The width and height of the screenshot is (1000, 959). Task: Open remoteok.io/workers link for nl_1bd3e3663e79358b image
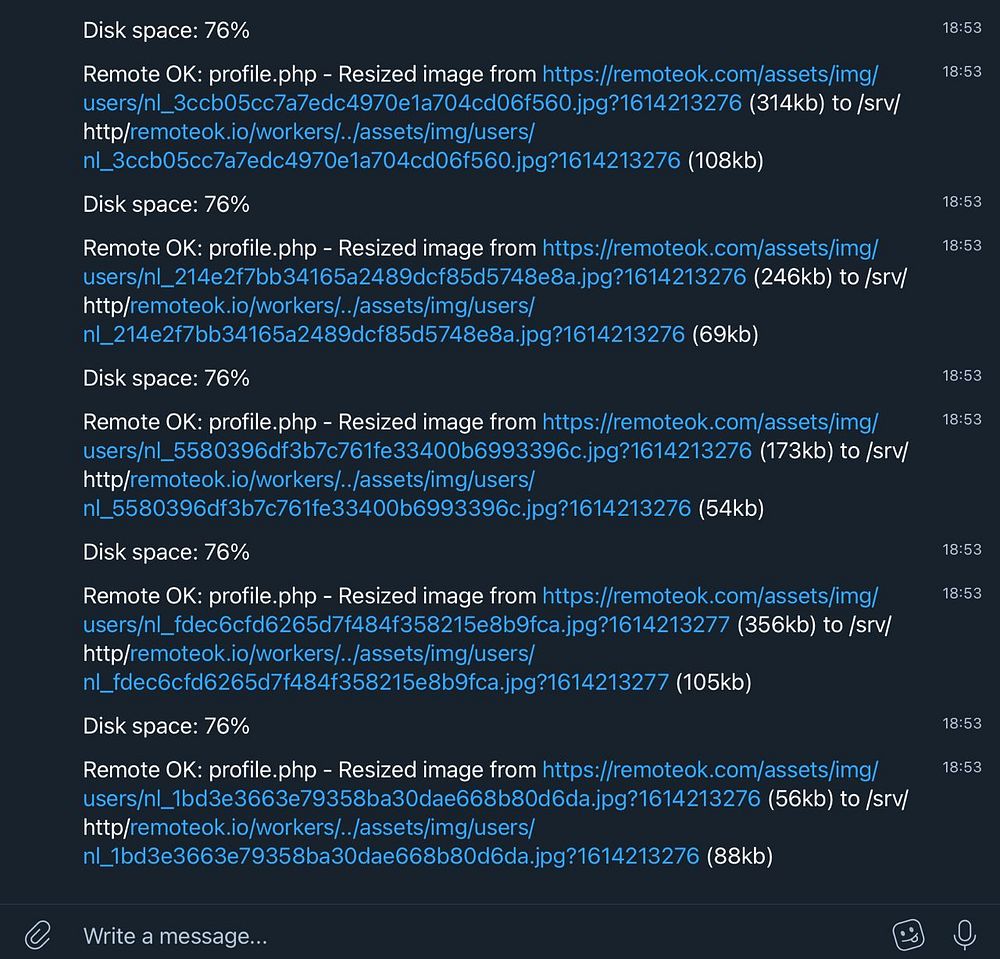(332, 828)
